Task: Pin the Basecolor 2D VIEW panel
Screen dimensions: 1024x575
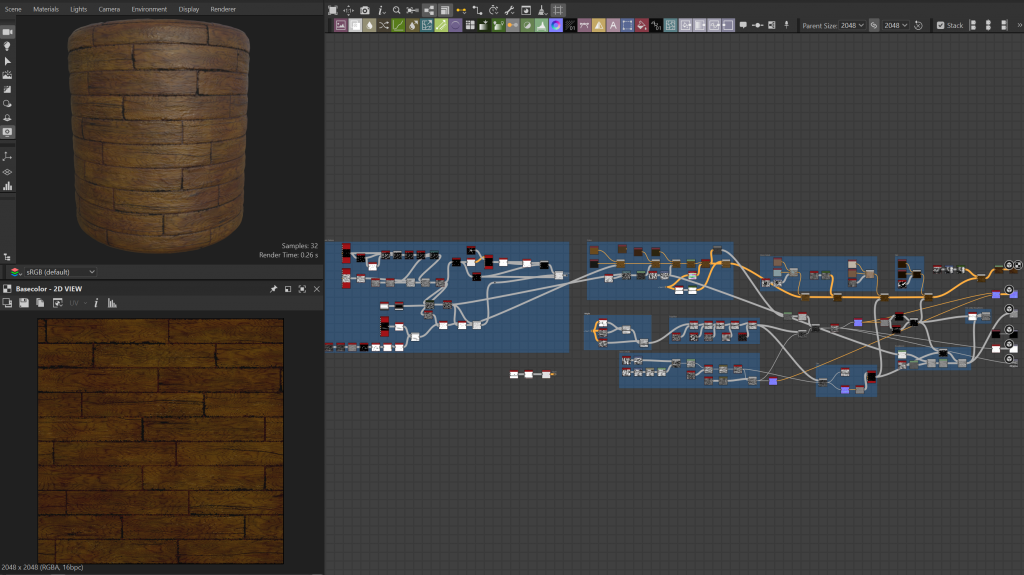Action: point(274,289)
